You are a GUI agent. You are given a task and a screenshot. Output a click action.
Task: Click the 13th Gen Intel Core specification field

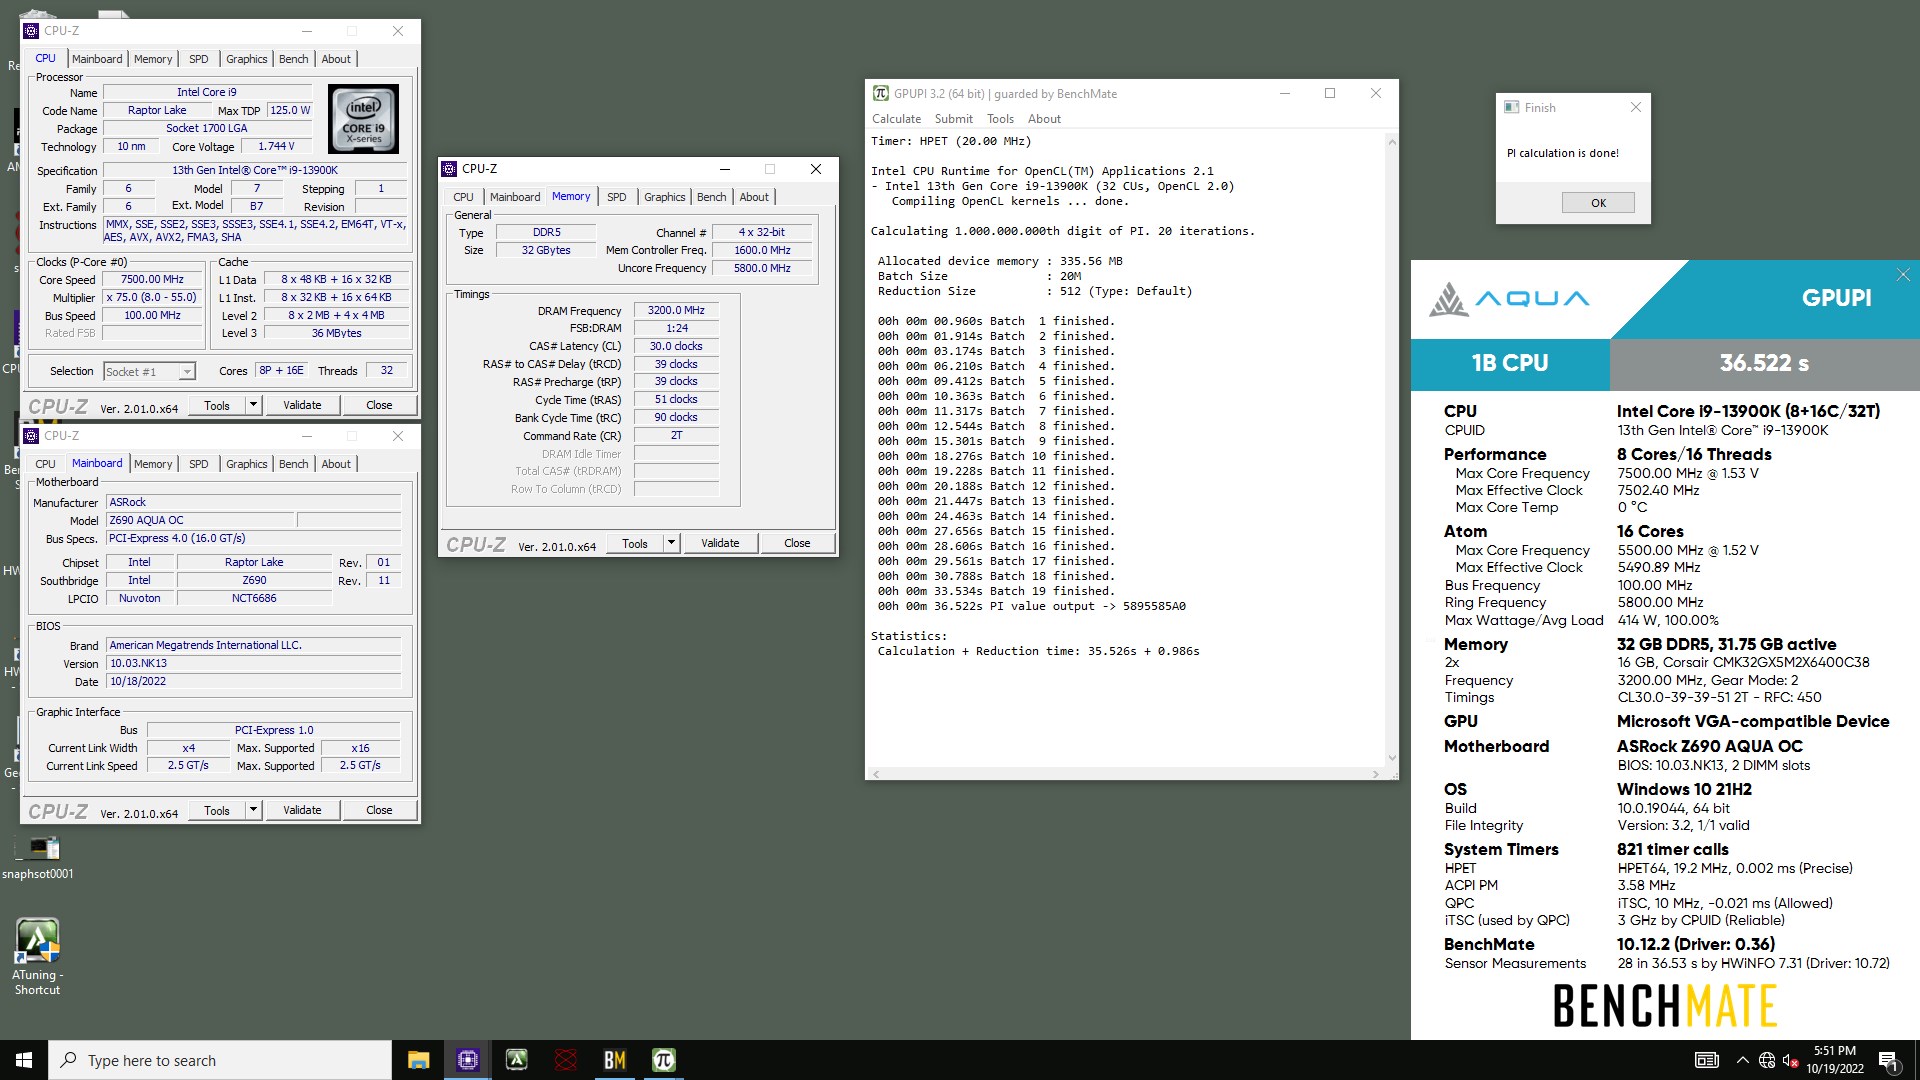click(254, 170)
